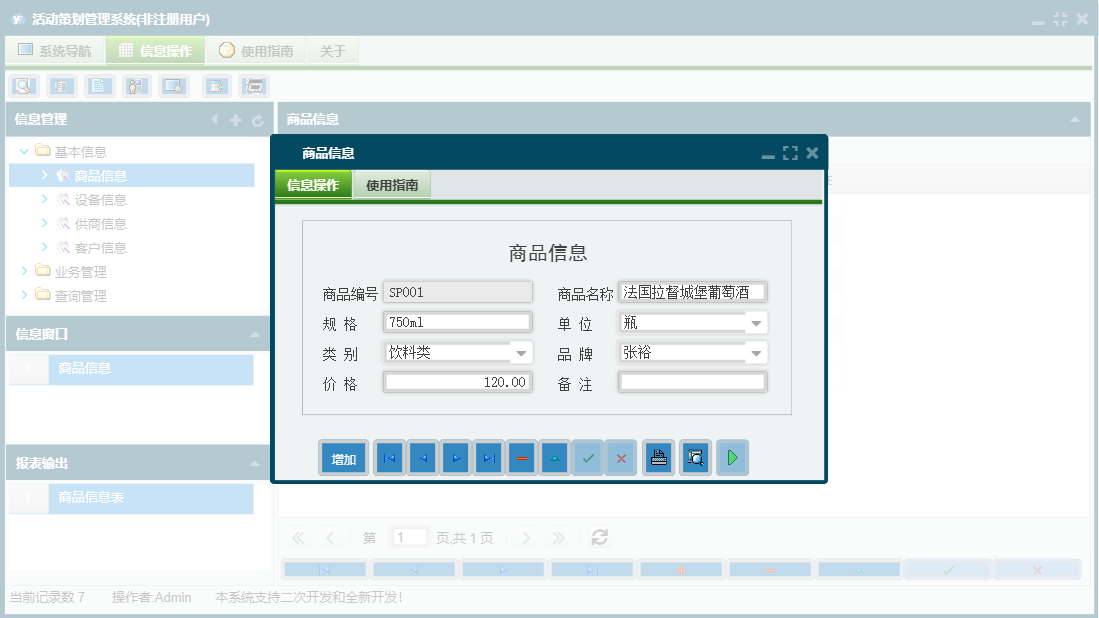Click the red X cancel icon
Screen dimensions: 1099x618
(621, 457)
